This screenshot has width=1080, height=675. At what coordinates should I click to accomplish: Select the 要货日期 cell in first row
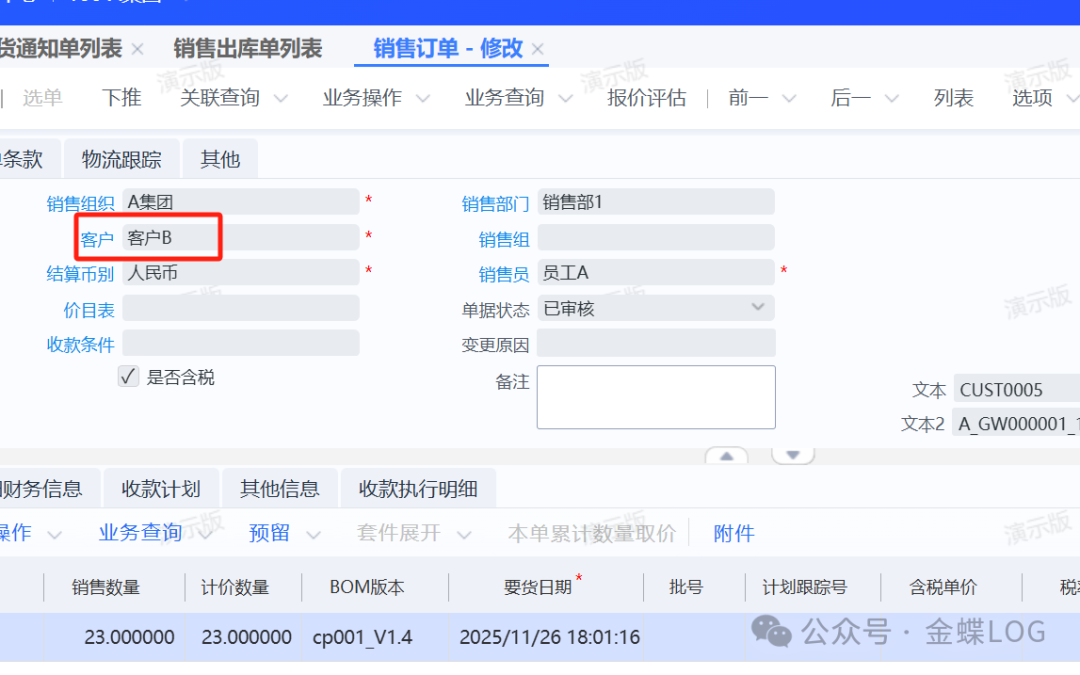point(549,637)
